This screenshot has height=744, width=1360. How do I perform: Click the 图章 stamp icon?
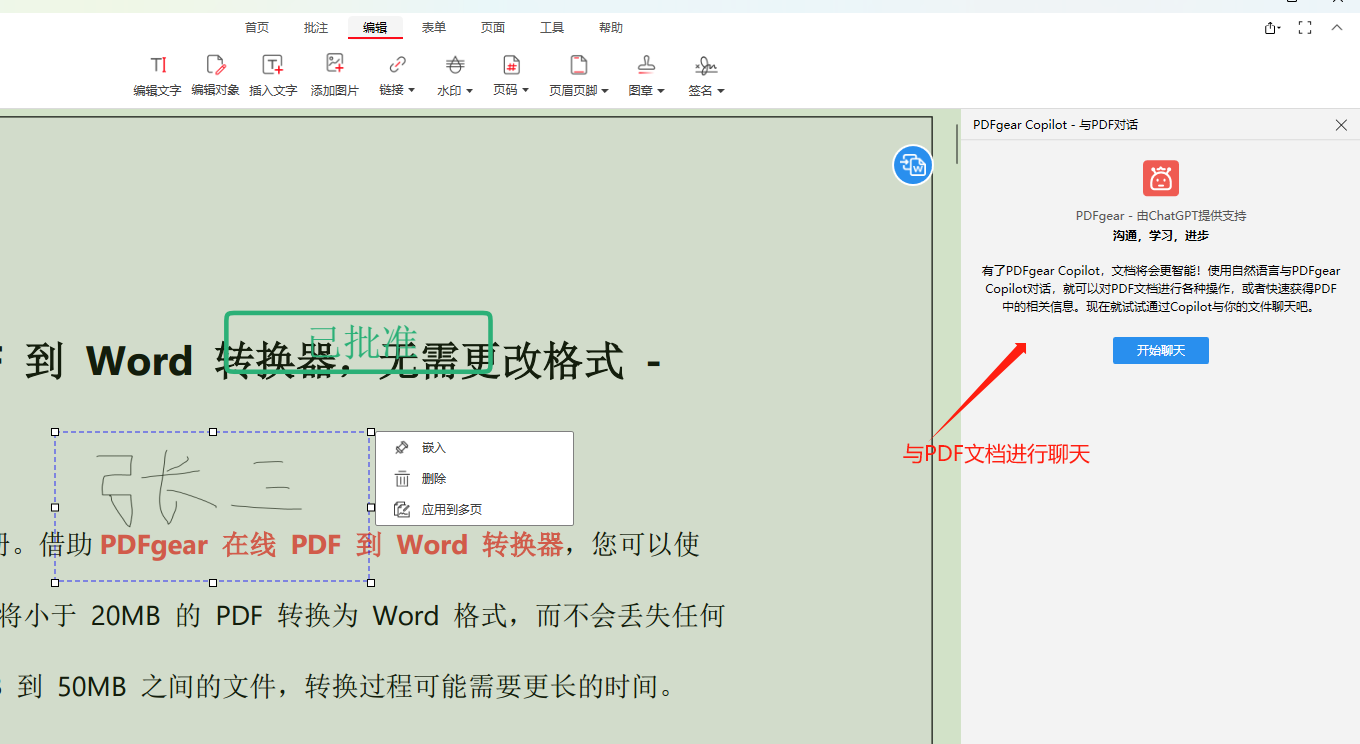tap(647, 66)
